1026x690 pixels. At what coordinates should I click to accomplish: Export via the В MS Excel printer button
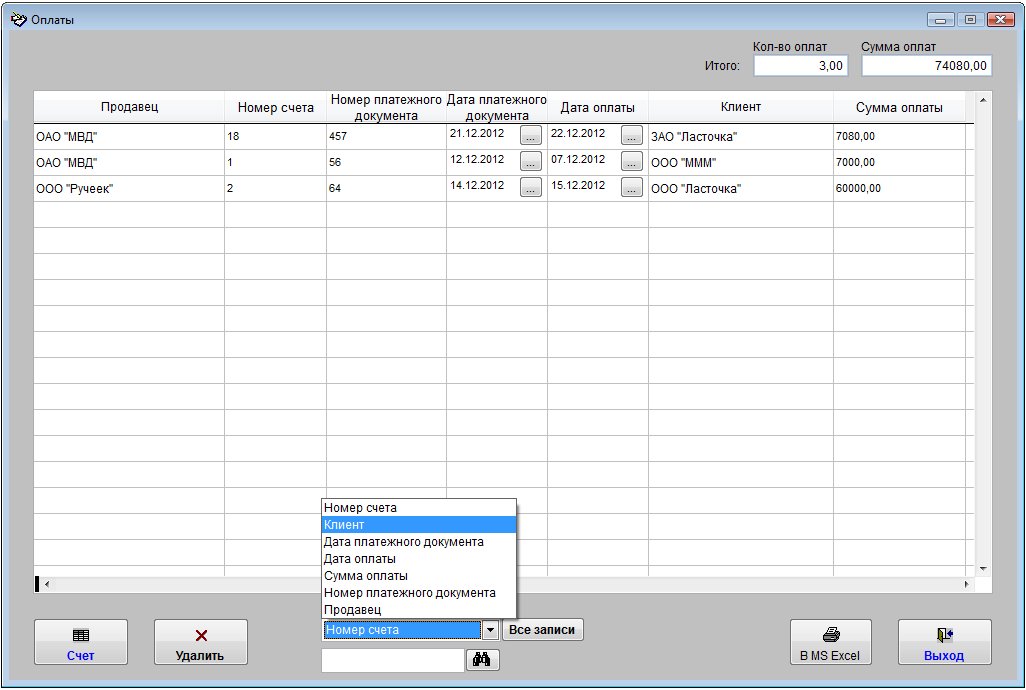tap(830, 642)
